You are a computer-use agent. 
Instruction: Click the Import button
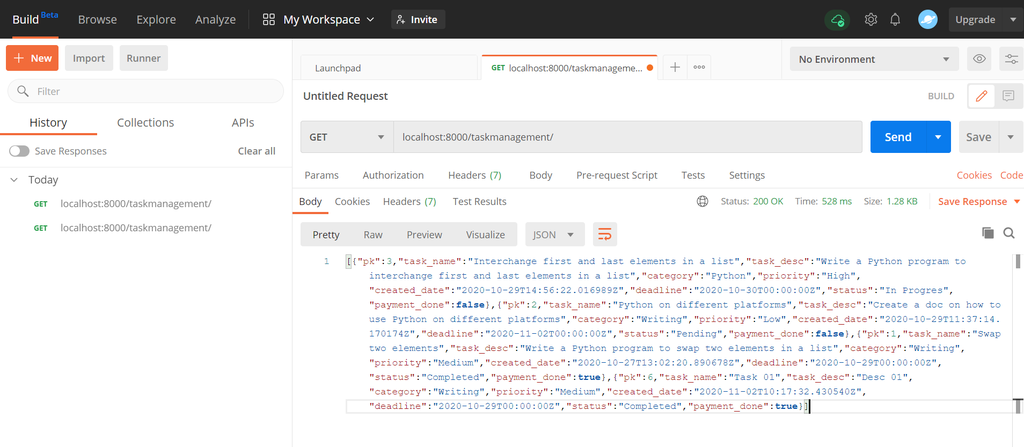[x=89, y=58]
